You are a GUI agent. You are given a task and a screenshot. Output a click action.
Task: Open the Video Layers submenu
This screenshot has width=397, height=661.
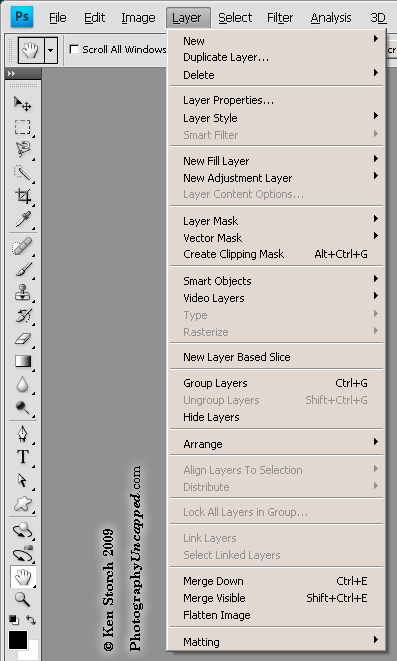(x=276, y=298)
